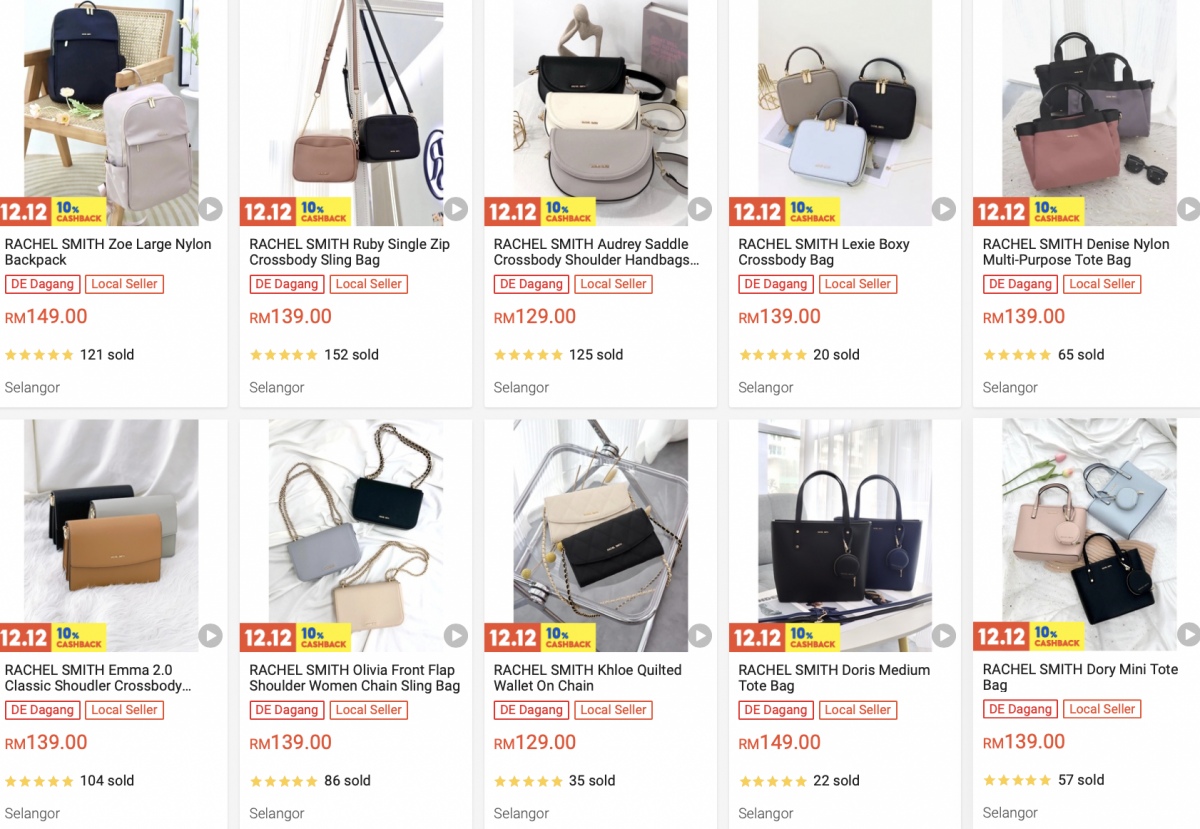Image resolution: width=1200 pixels, height=829 pixels.
Task: Click star rating on Emma 2.0 listing
Action: [39, 781]
